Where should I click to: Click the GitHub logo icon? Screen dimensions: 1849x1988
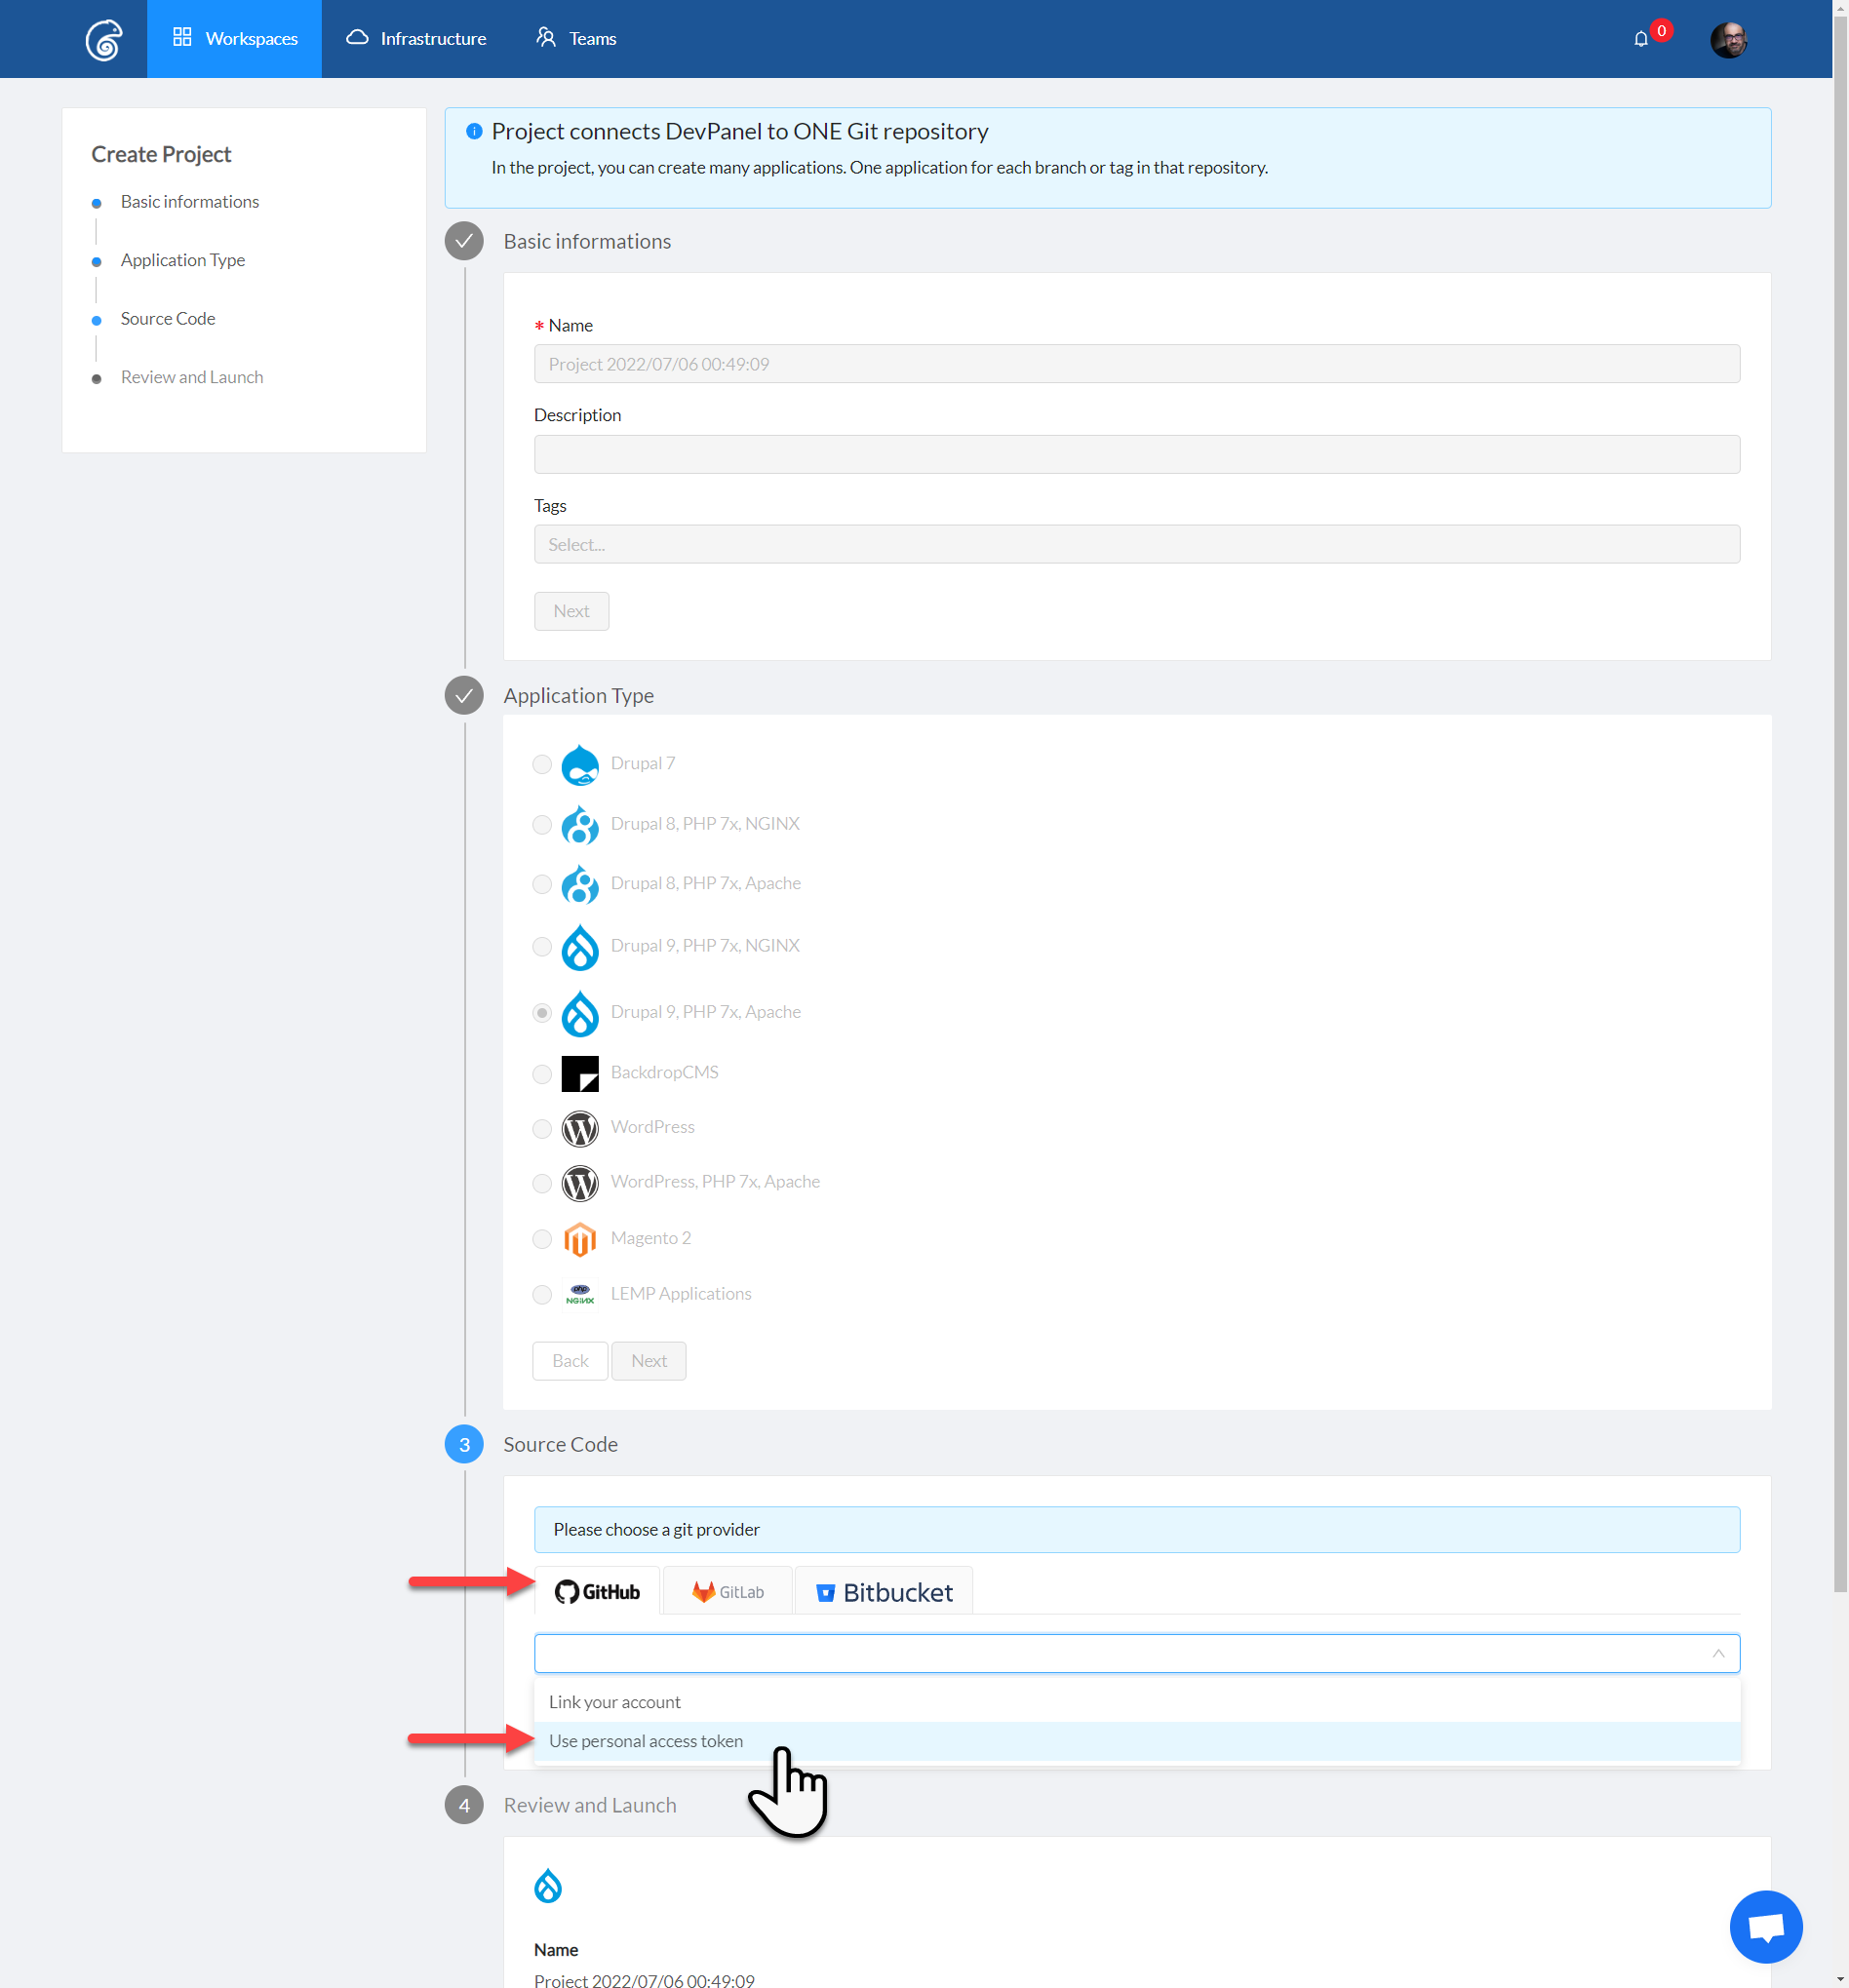point(566,1591)
